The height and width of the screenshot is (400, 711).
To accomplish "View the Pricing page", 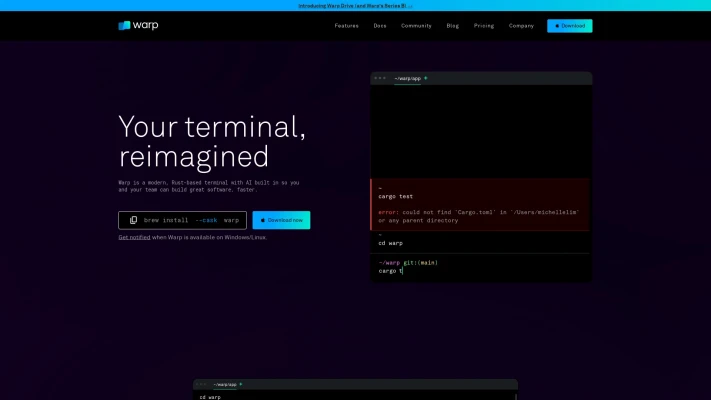I will click(484, 26).
